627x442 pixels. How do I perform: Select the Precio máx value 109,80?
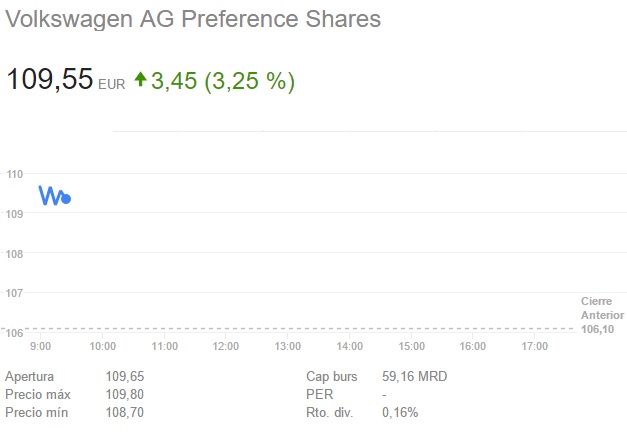pyautogui.click(x=125, y=394)
